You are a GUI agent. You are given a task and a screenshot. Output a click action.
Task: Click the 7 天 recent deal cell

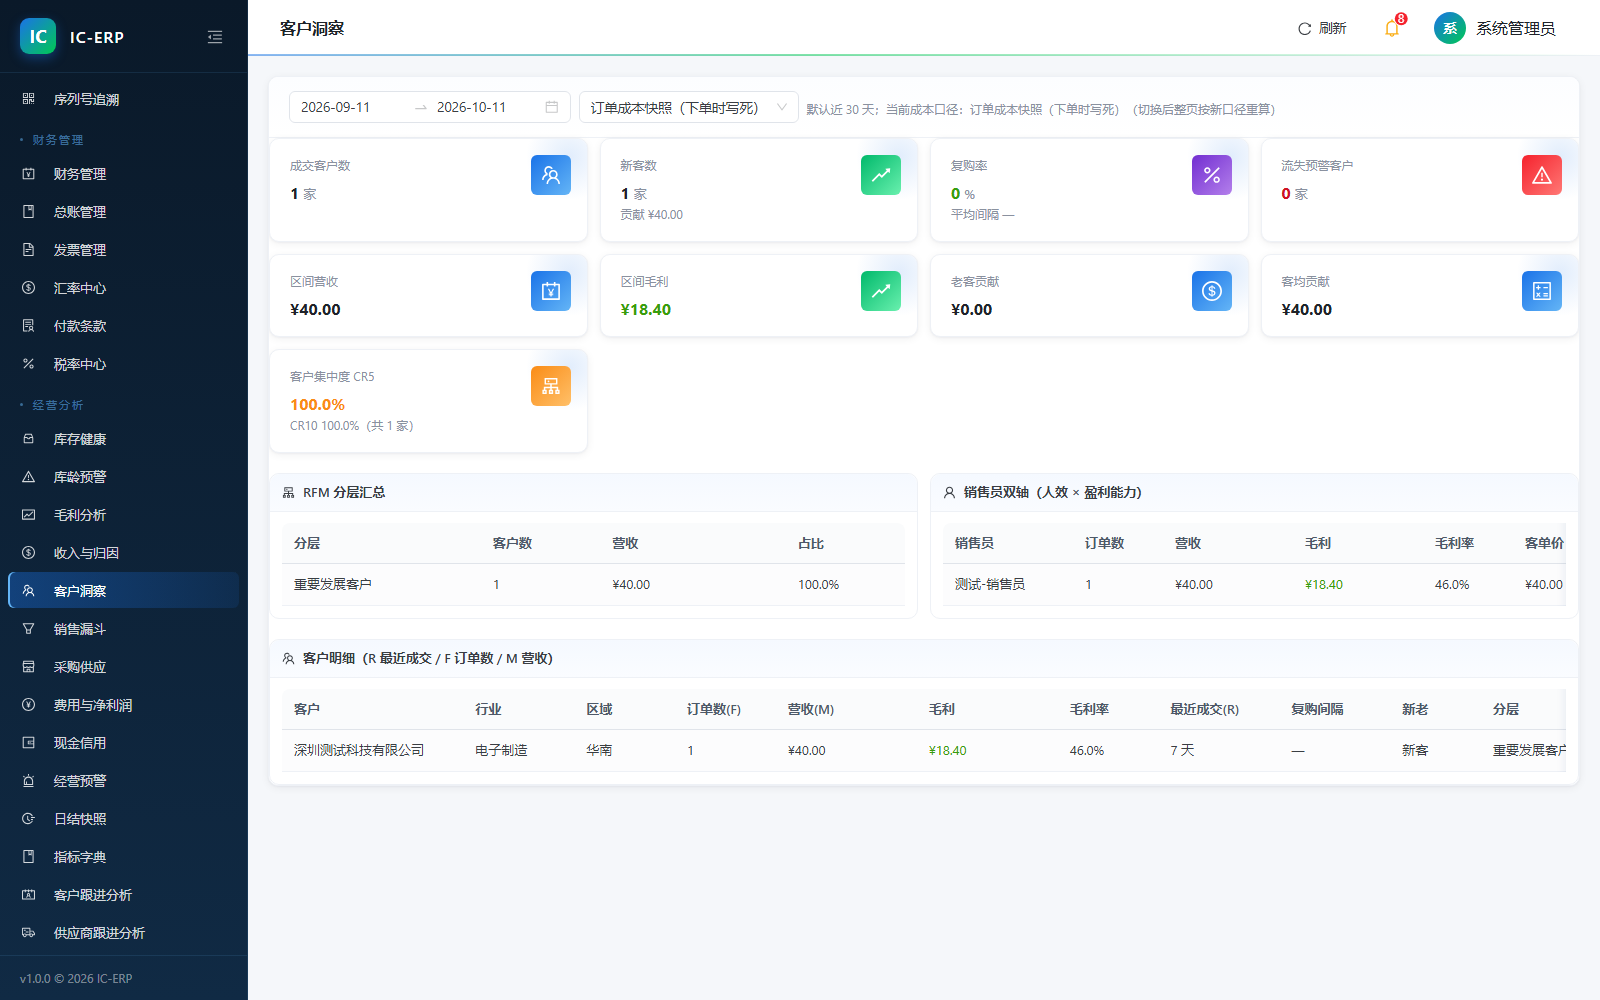pyautogui.click(x=1182, y=751)
